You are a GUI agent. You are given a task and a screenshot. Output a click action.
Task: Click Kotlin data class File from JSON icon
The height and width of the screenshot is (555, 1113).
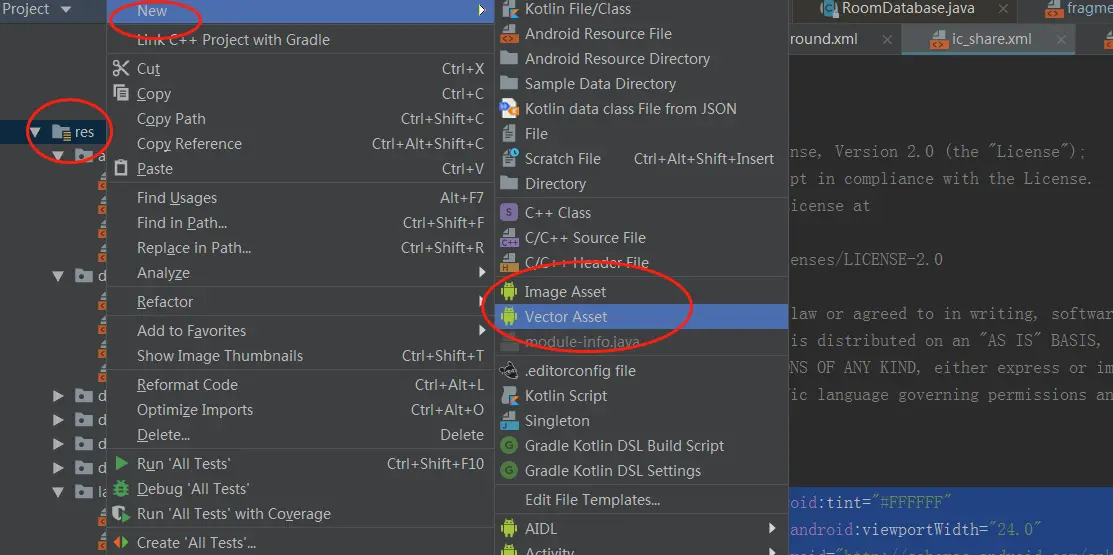coord(509,109)
